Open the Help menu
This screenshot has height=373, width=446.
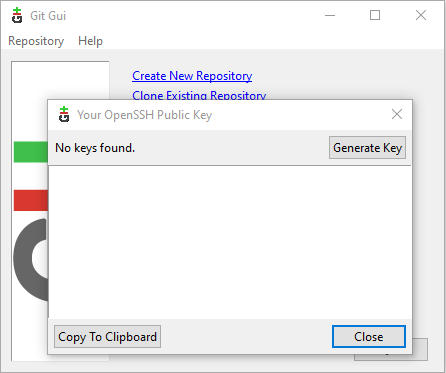[90, 41]
